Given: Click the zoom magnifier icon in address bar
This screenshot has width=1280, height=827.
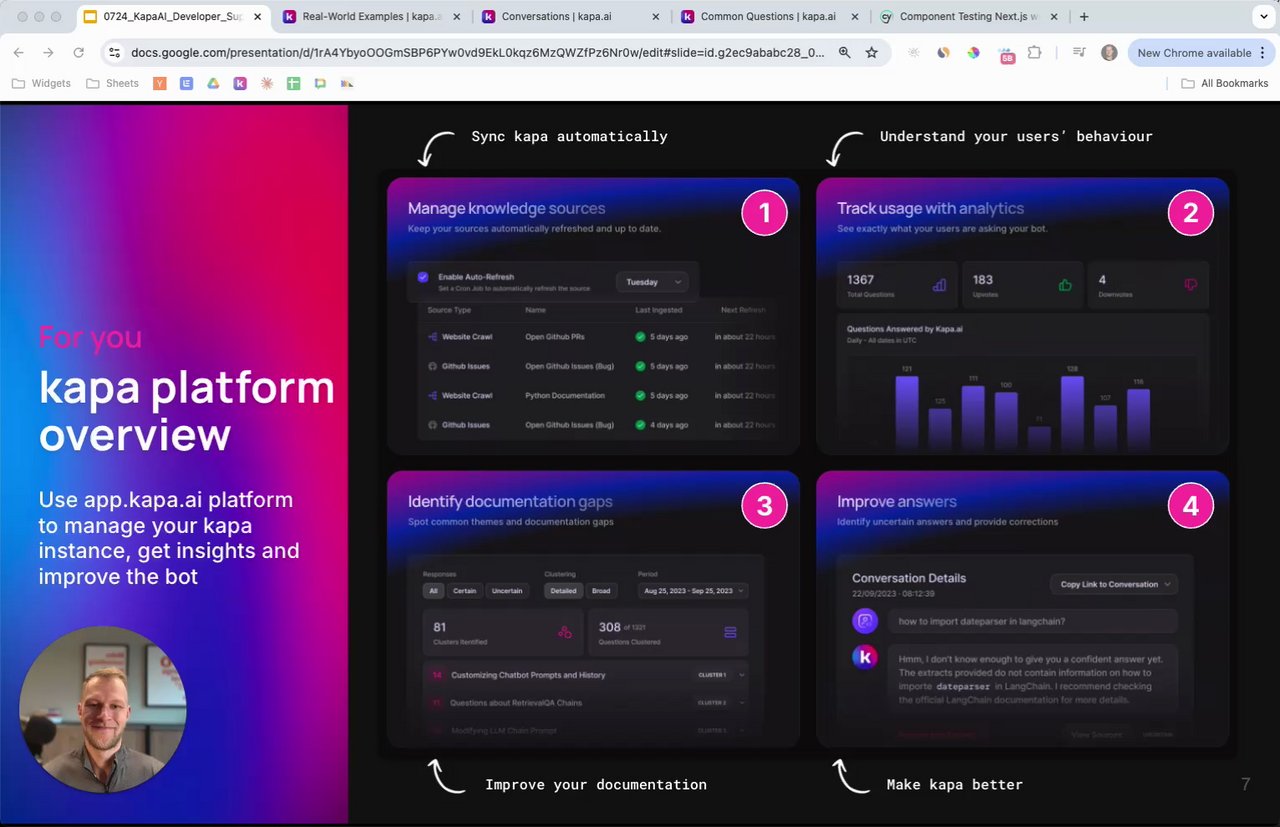Looking at the screenshot, I should (x=845, y=53).
